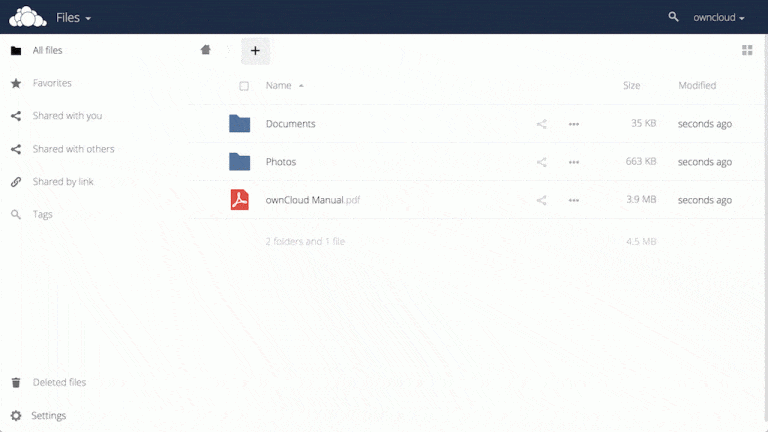Image resolution: width=768 pixels, height=432 pixels.
Task: Click the 663 KB size of Photos
Action: 641,161
